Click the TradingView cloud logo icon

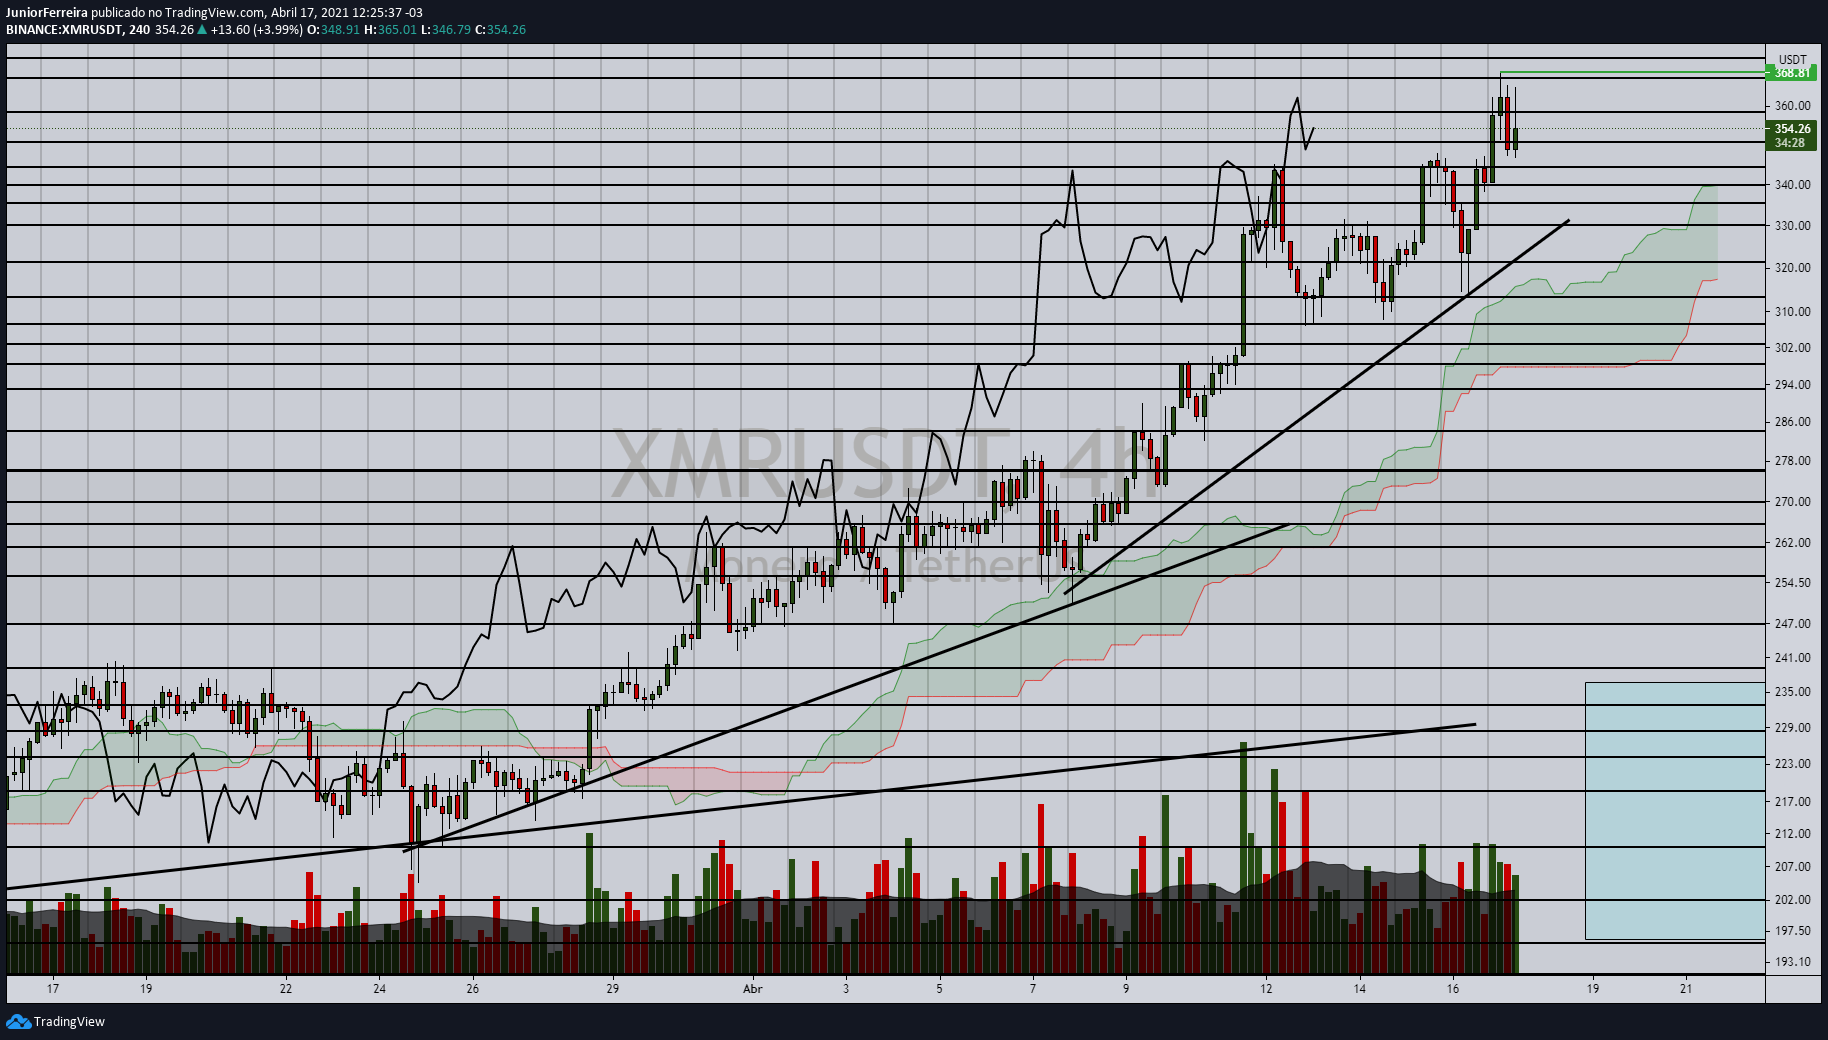(x=18, y=1021)
